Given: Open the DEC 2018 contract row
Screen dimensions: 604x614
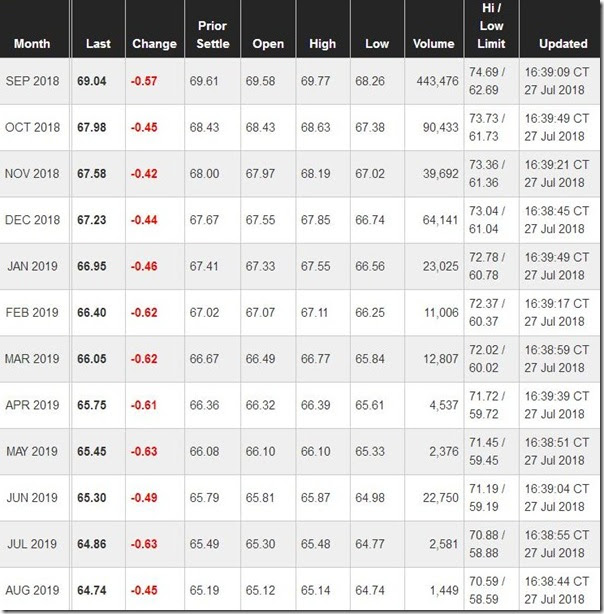Looking at the screenshot, I should pyautogui.click(x=32, y=220).
